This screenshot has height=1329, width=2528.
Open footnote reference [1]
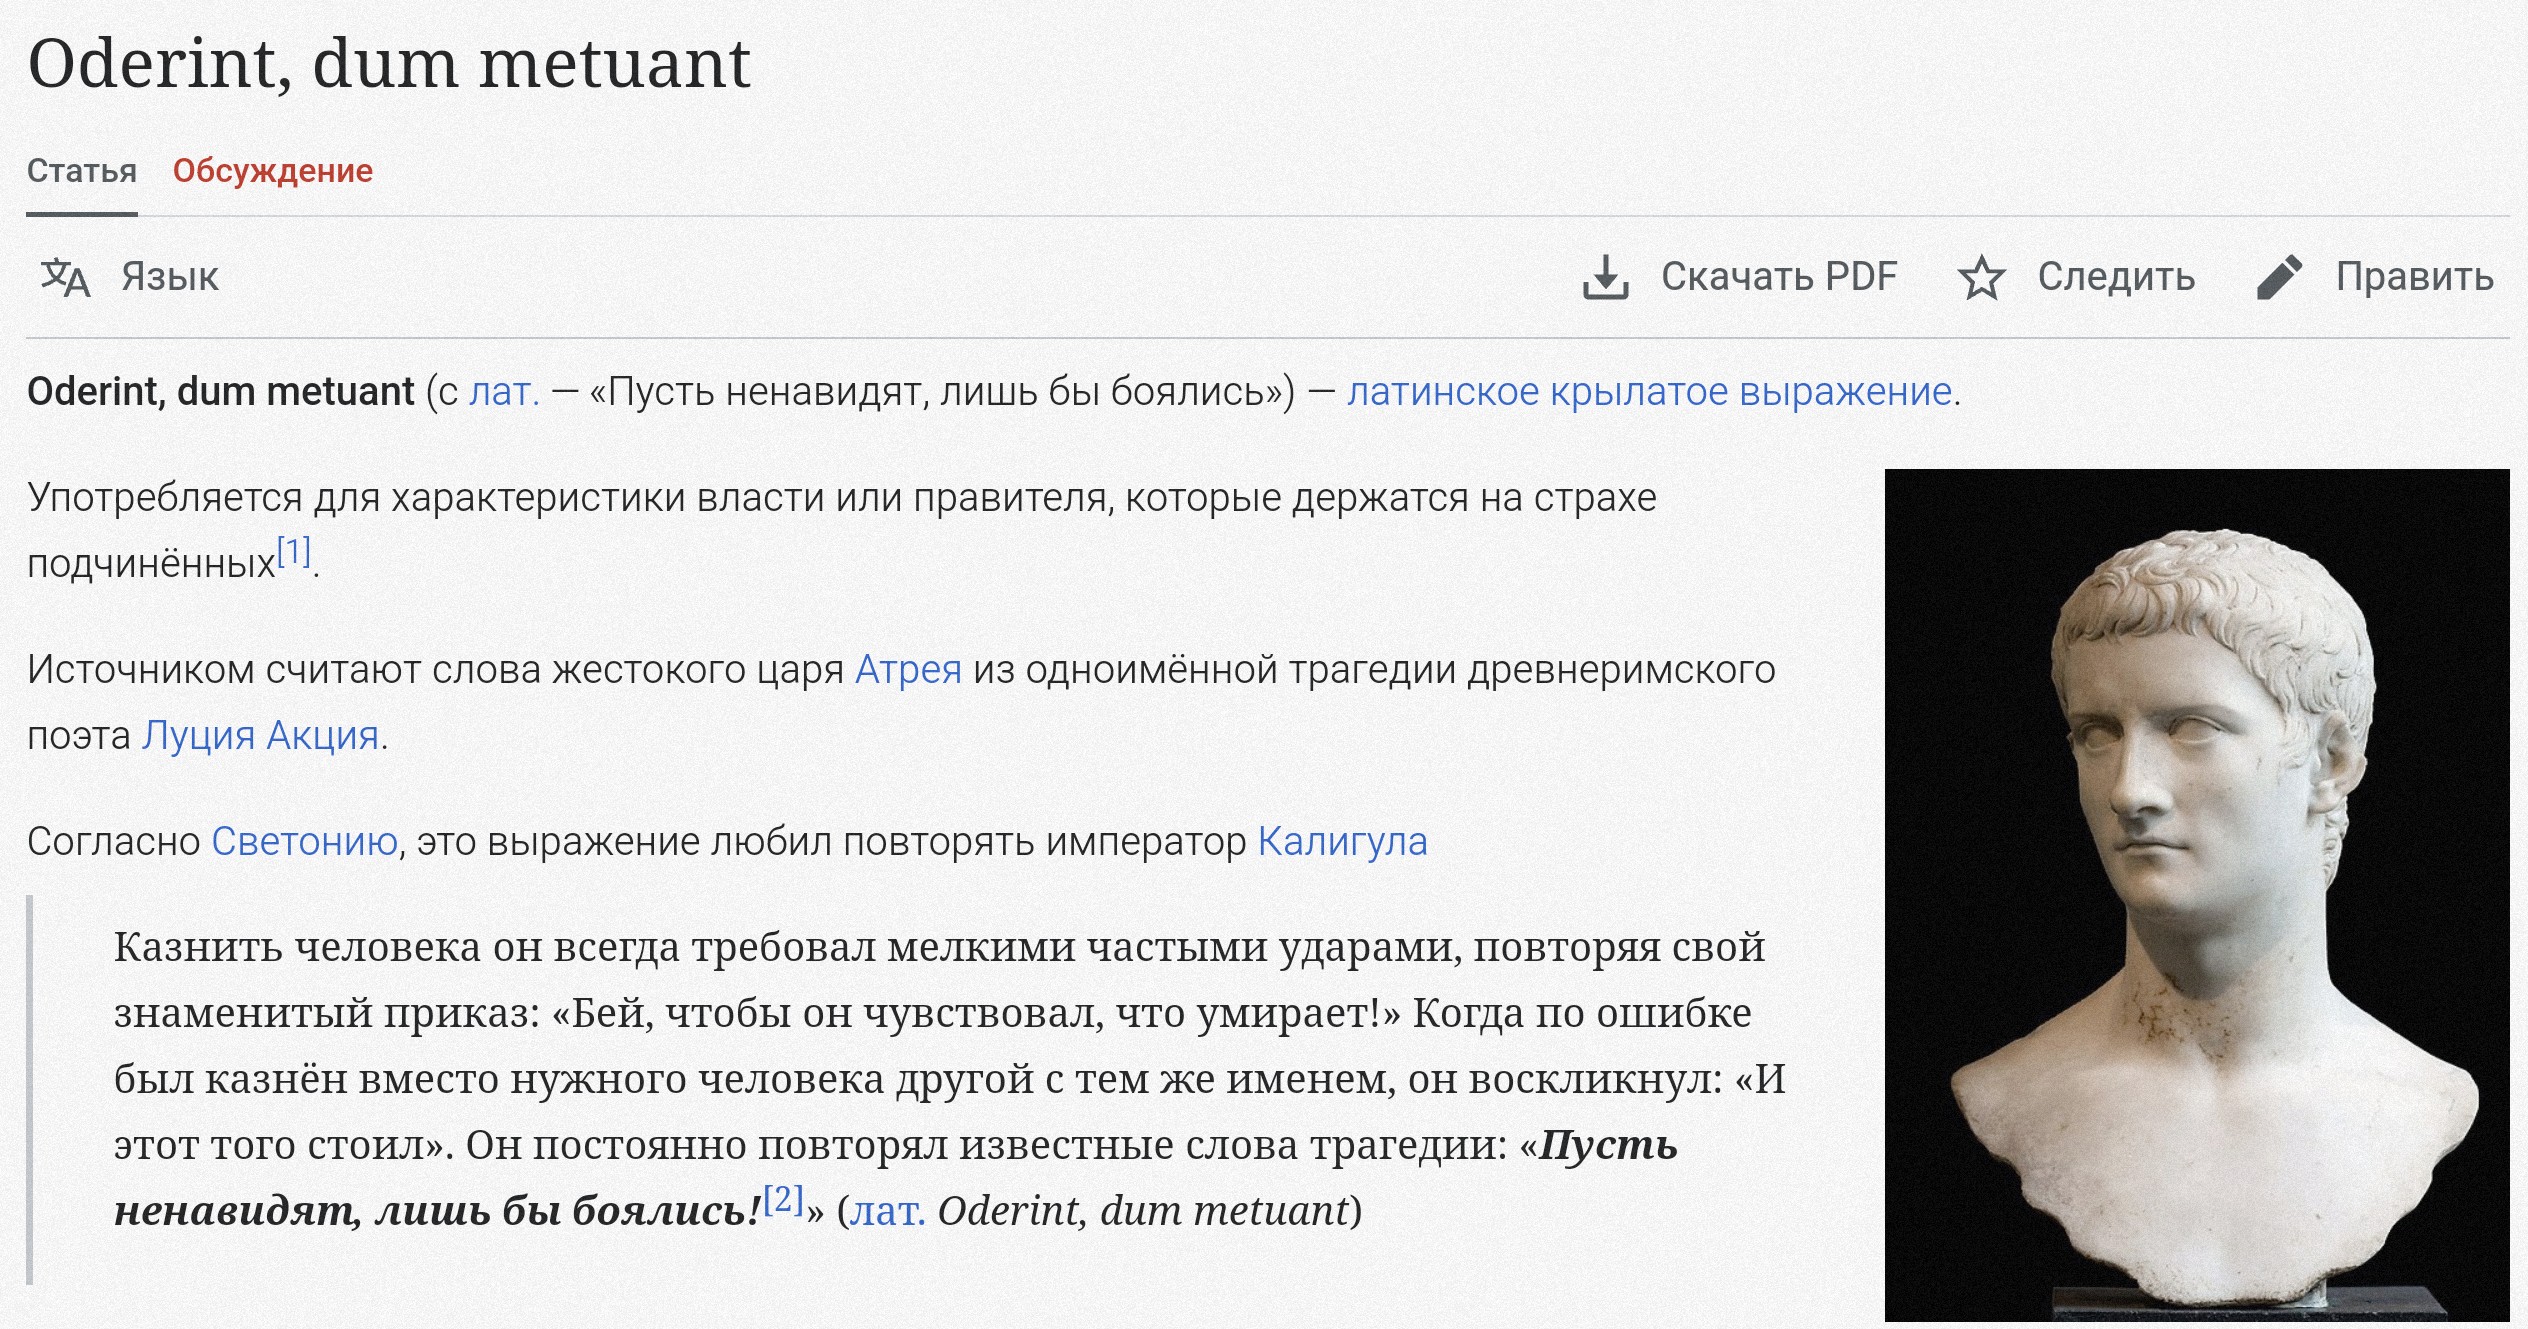[294, 551]
